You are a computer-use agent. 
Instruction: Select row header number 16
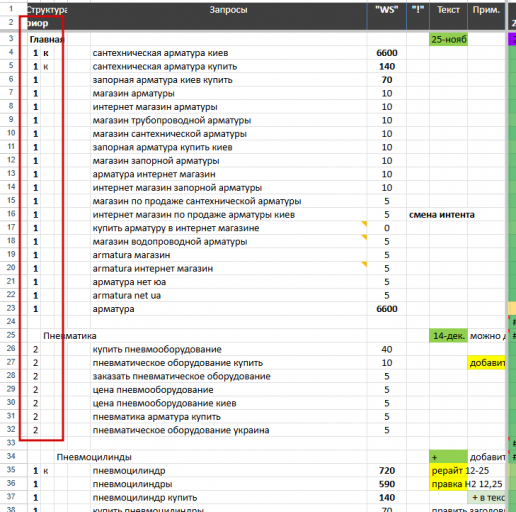pyautogui.click(x=11, y=214)
